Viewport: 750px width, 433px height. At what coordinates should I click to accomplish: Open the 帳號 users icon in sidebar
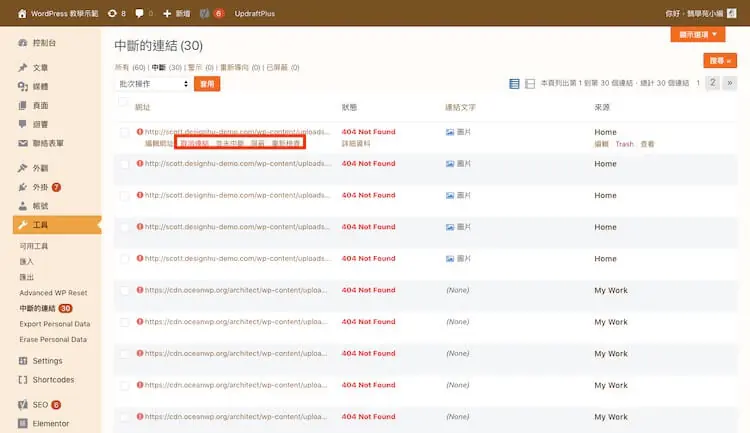[22, 206]
